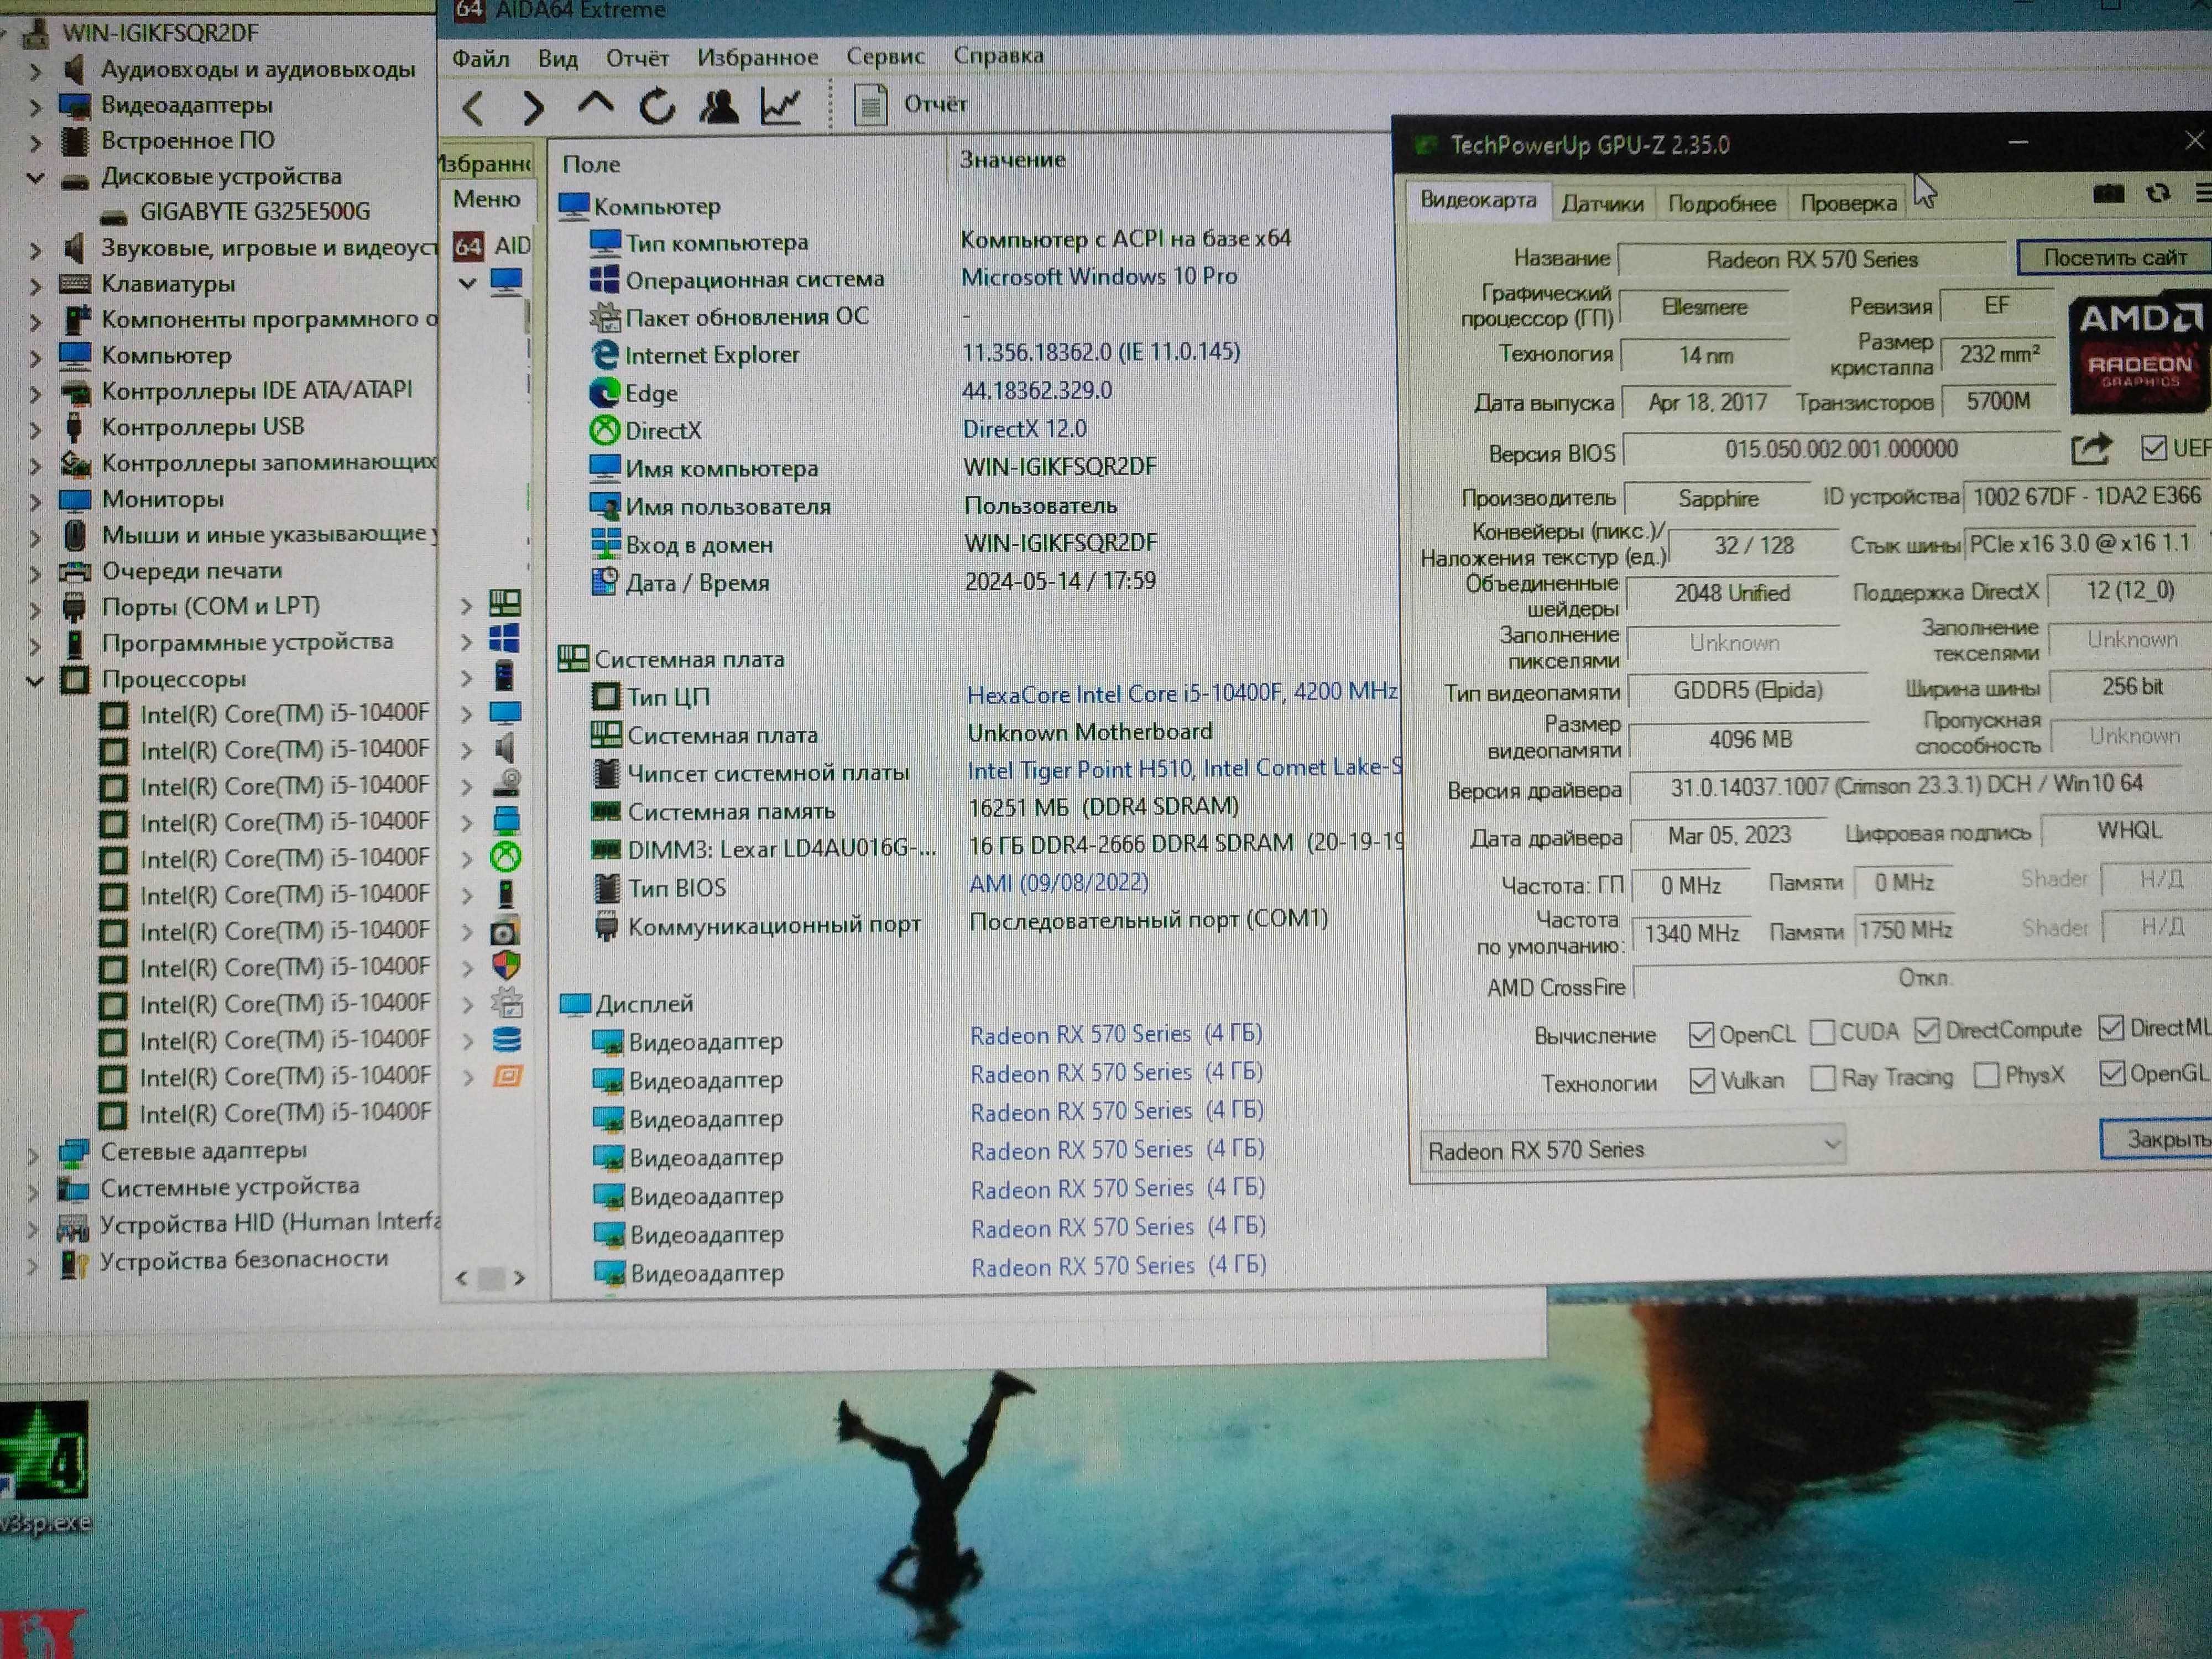The image size is (2212, 1659).
Task: Click Посетить сайт button in GPU-Z
Action: (2114, 257)
